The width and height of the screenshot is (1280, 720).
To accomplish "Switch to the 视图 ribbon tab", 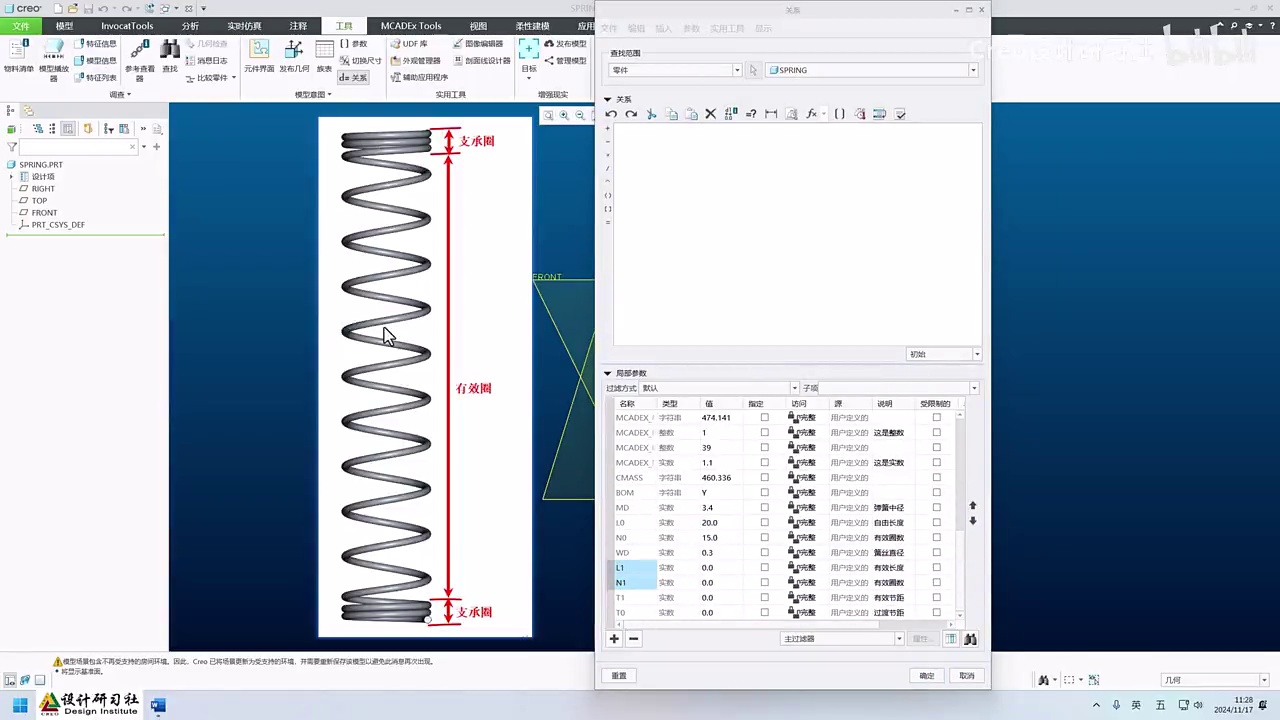I will (x=478, y=26).
